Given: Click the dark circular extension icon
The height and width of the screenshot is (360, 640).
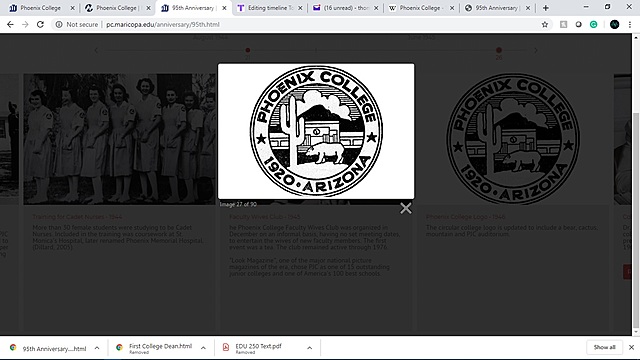Looking at the screenshot, I should (x=578, y=24).
